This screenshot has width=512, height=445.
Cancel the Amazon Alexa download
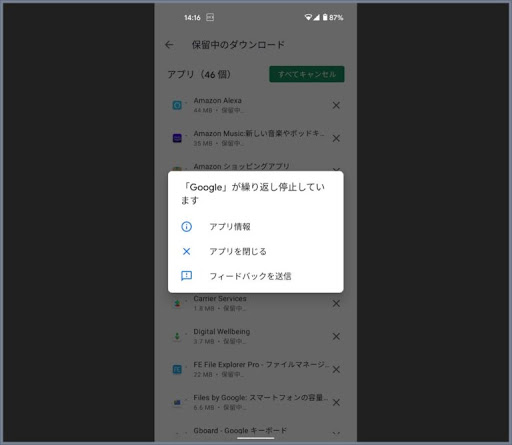click(x=336, y=105)
